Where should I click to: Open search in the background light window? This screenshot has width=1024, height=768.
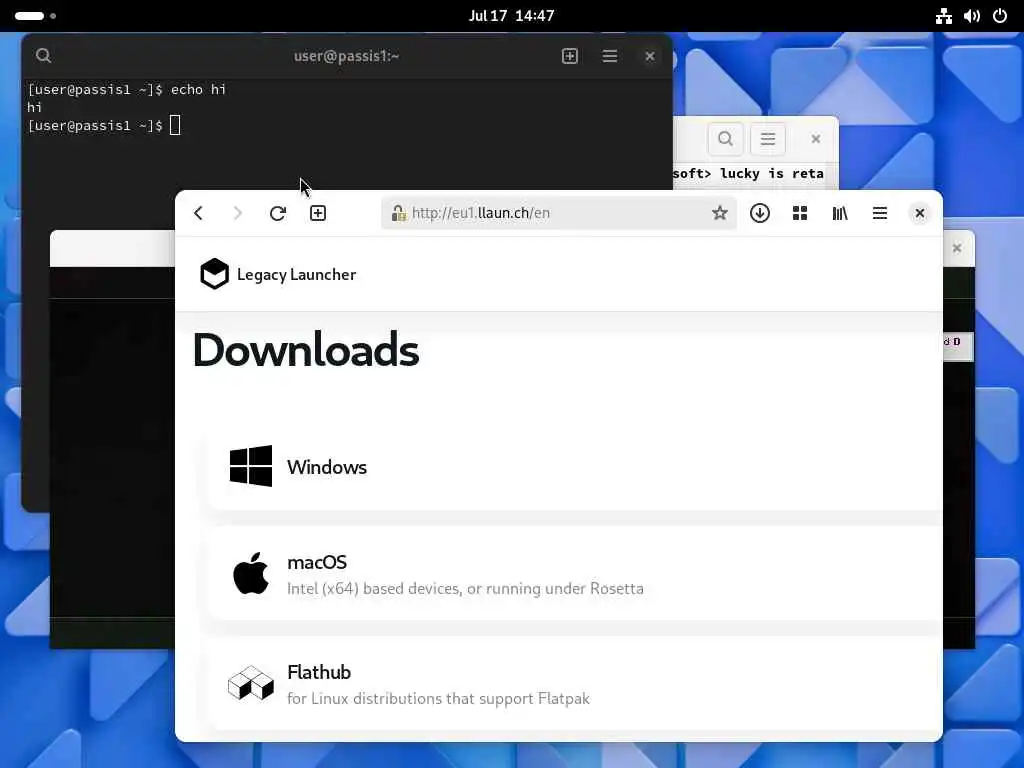pos(725,138)
